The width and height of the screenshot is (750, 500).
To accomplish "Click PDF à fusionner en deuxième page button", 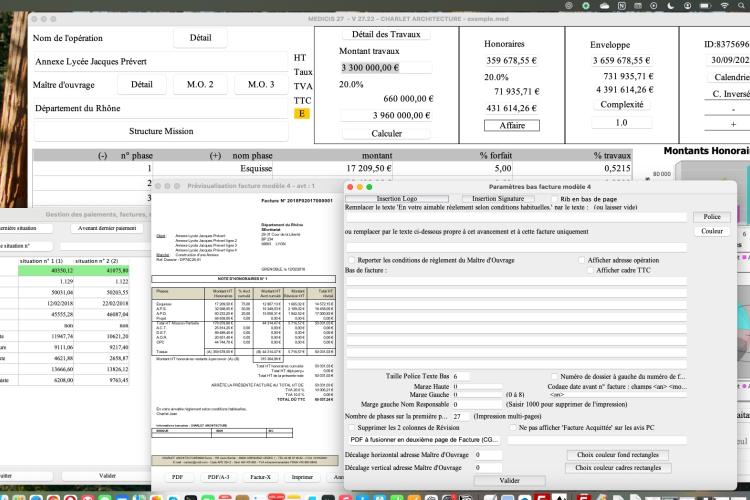I will click(424, 440).
